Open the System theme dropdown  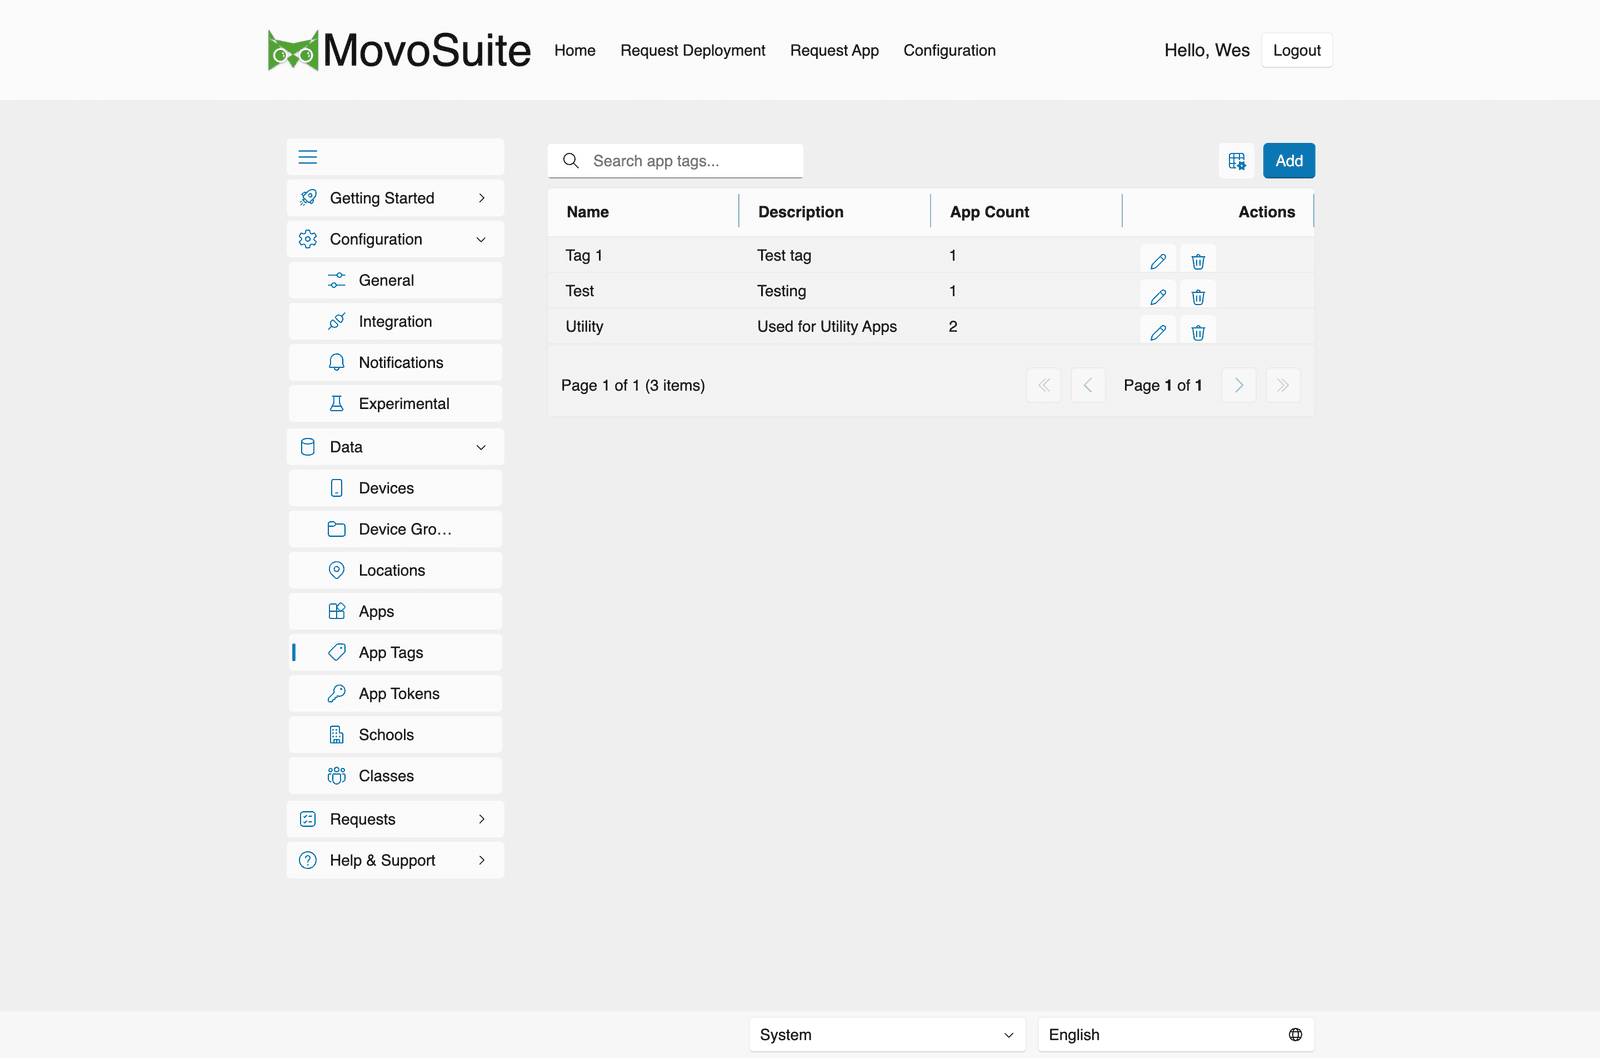tap(887, 1035)
